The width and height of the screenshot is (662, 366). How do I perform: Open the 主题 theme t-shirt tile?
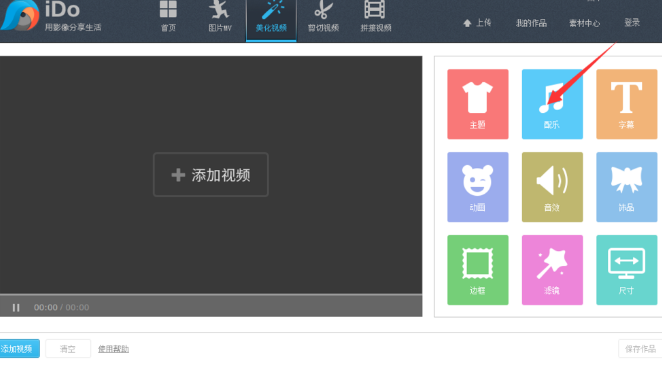point(478,104)
